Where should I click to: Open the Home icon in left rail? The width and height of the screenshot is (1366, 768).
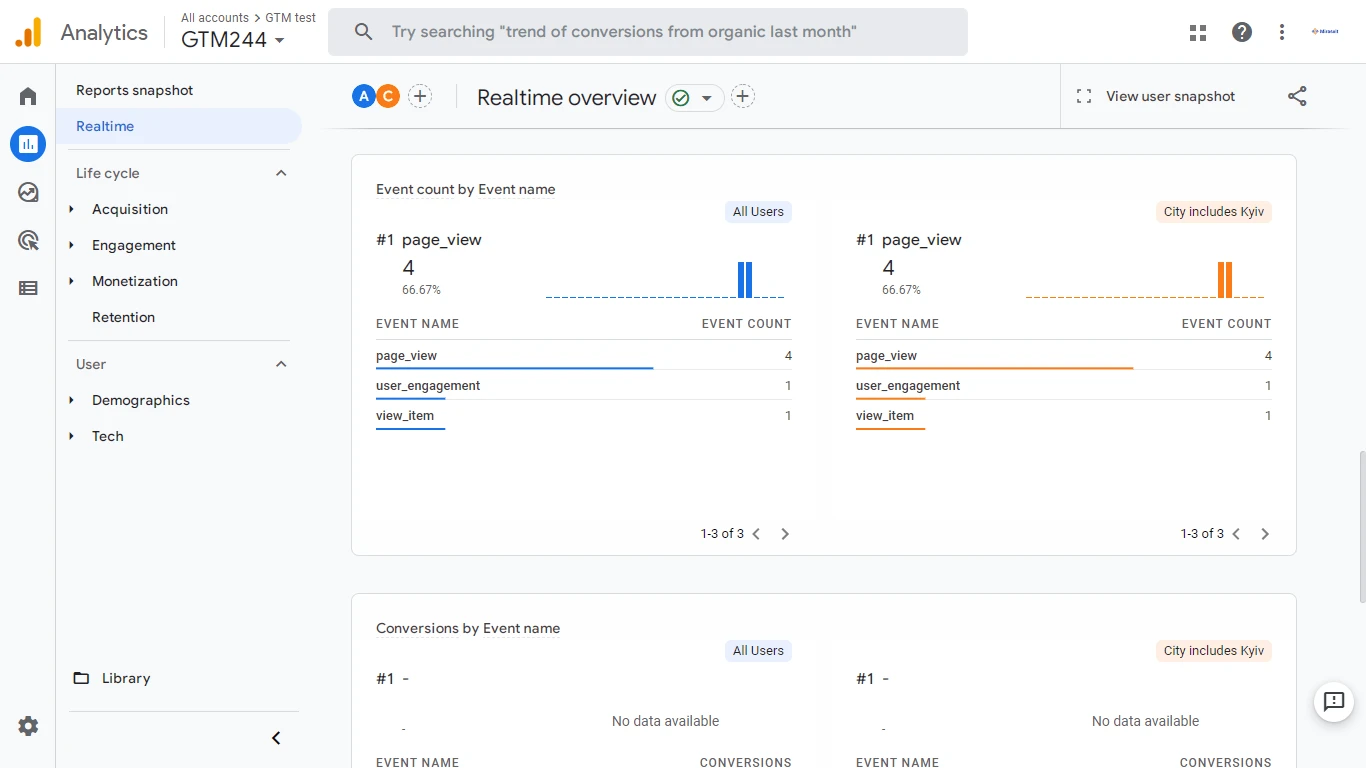[28, 97]
